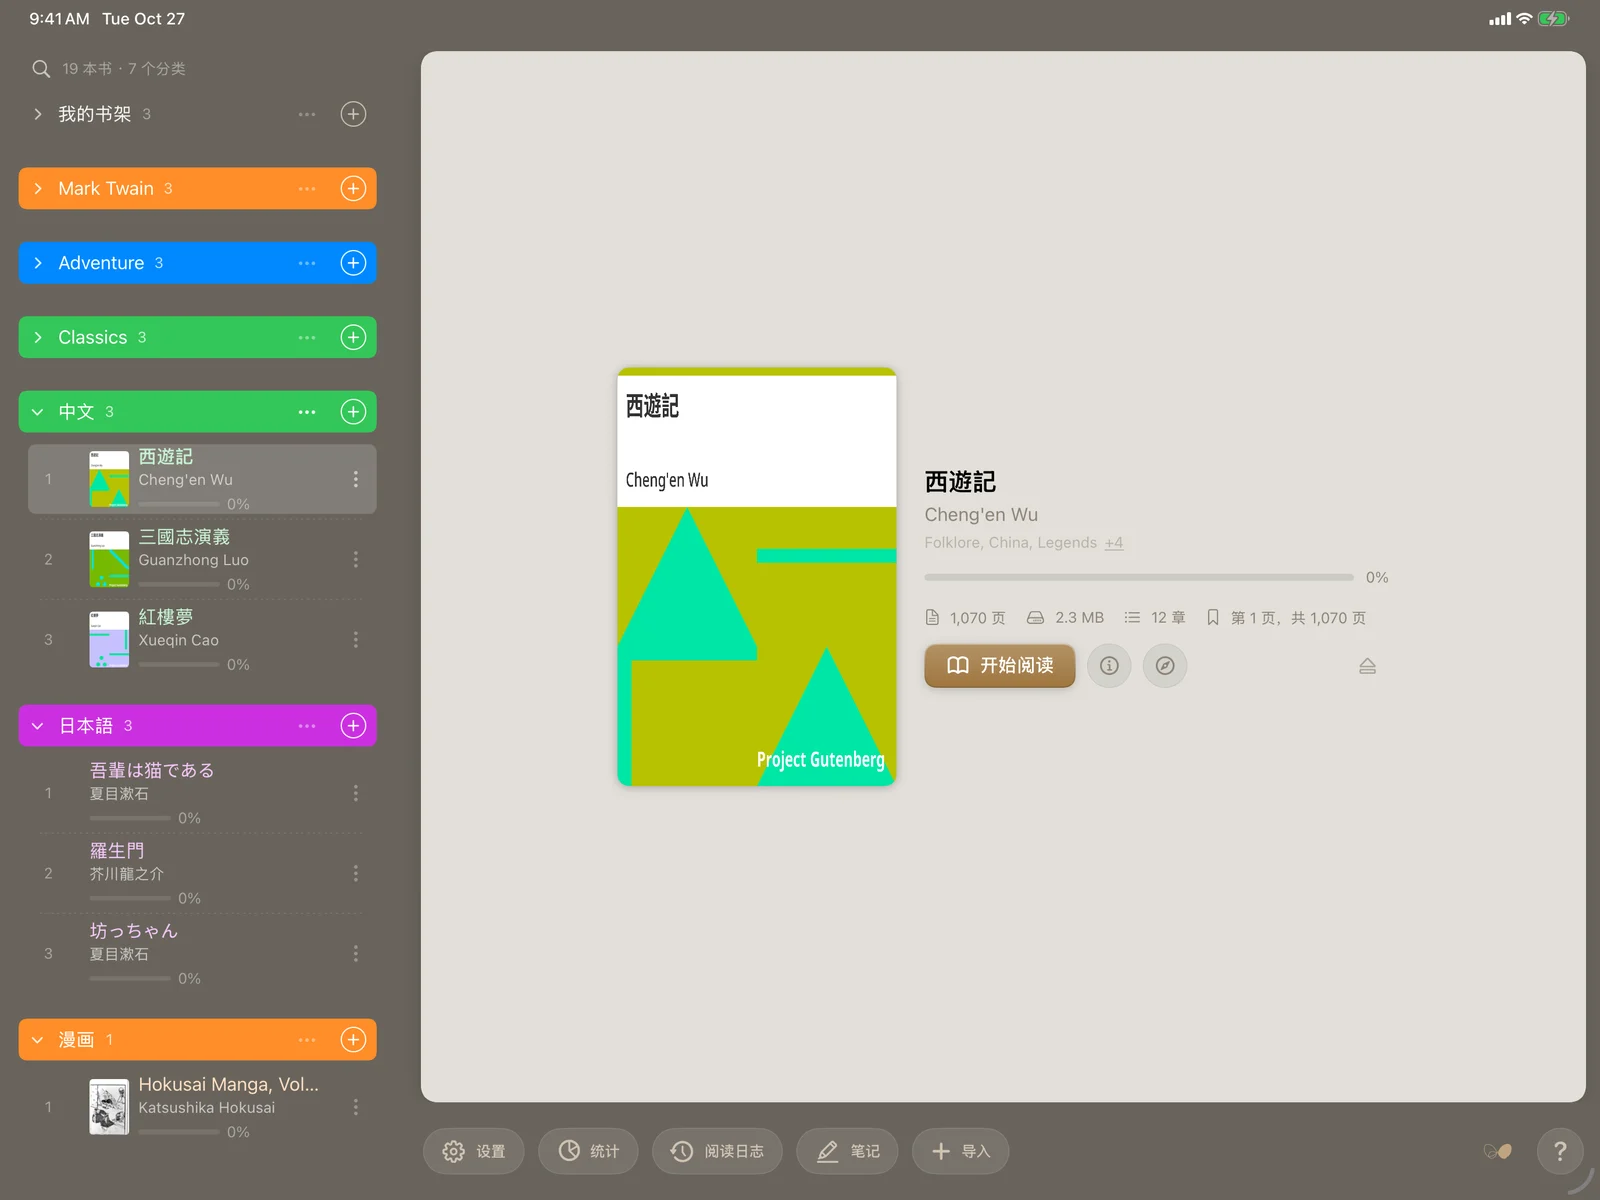Viewport: 1600px width, 1200px height.
Task: Open more options for Adventure collection
Action: coord(307,263)
